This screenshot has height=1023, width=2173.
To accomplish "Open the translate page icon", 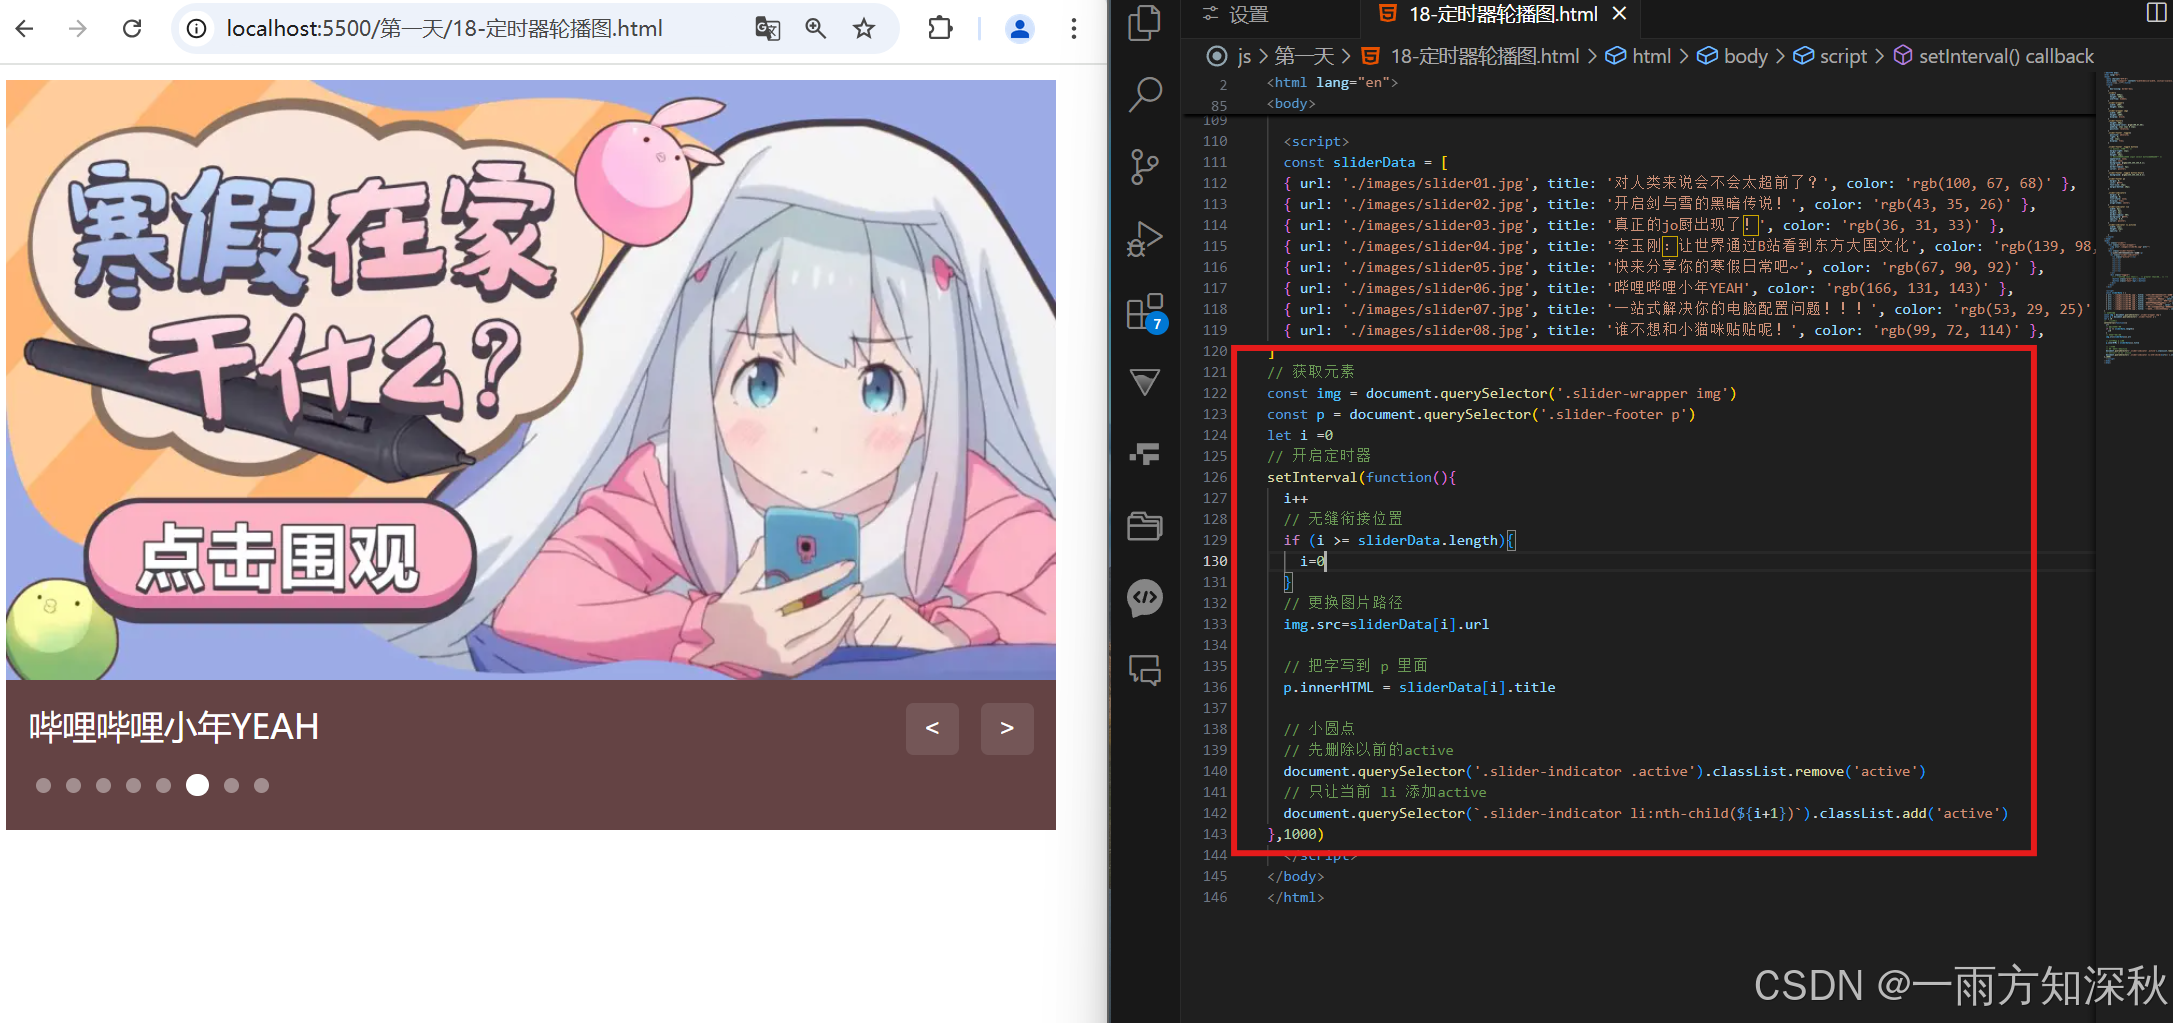I will click(767, 29).
